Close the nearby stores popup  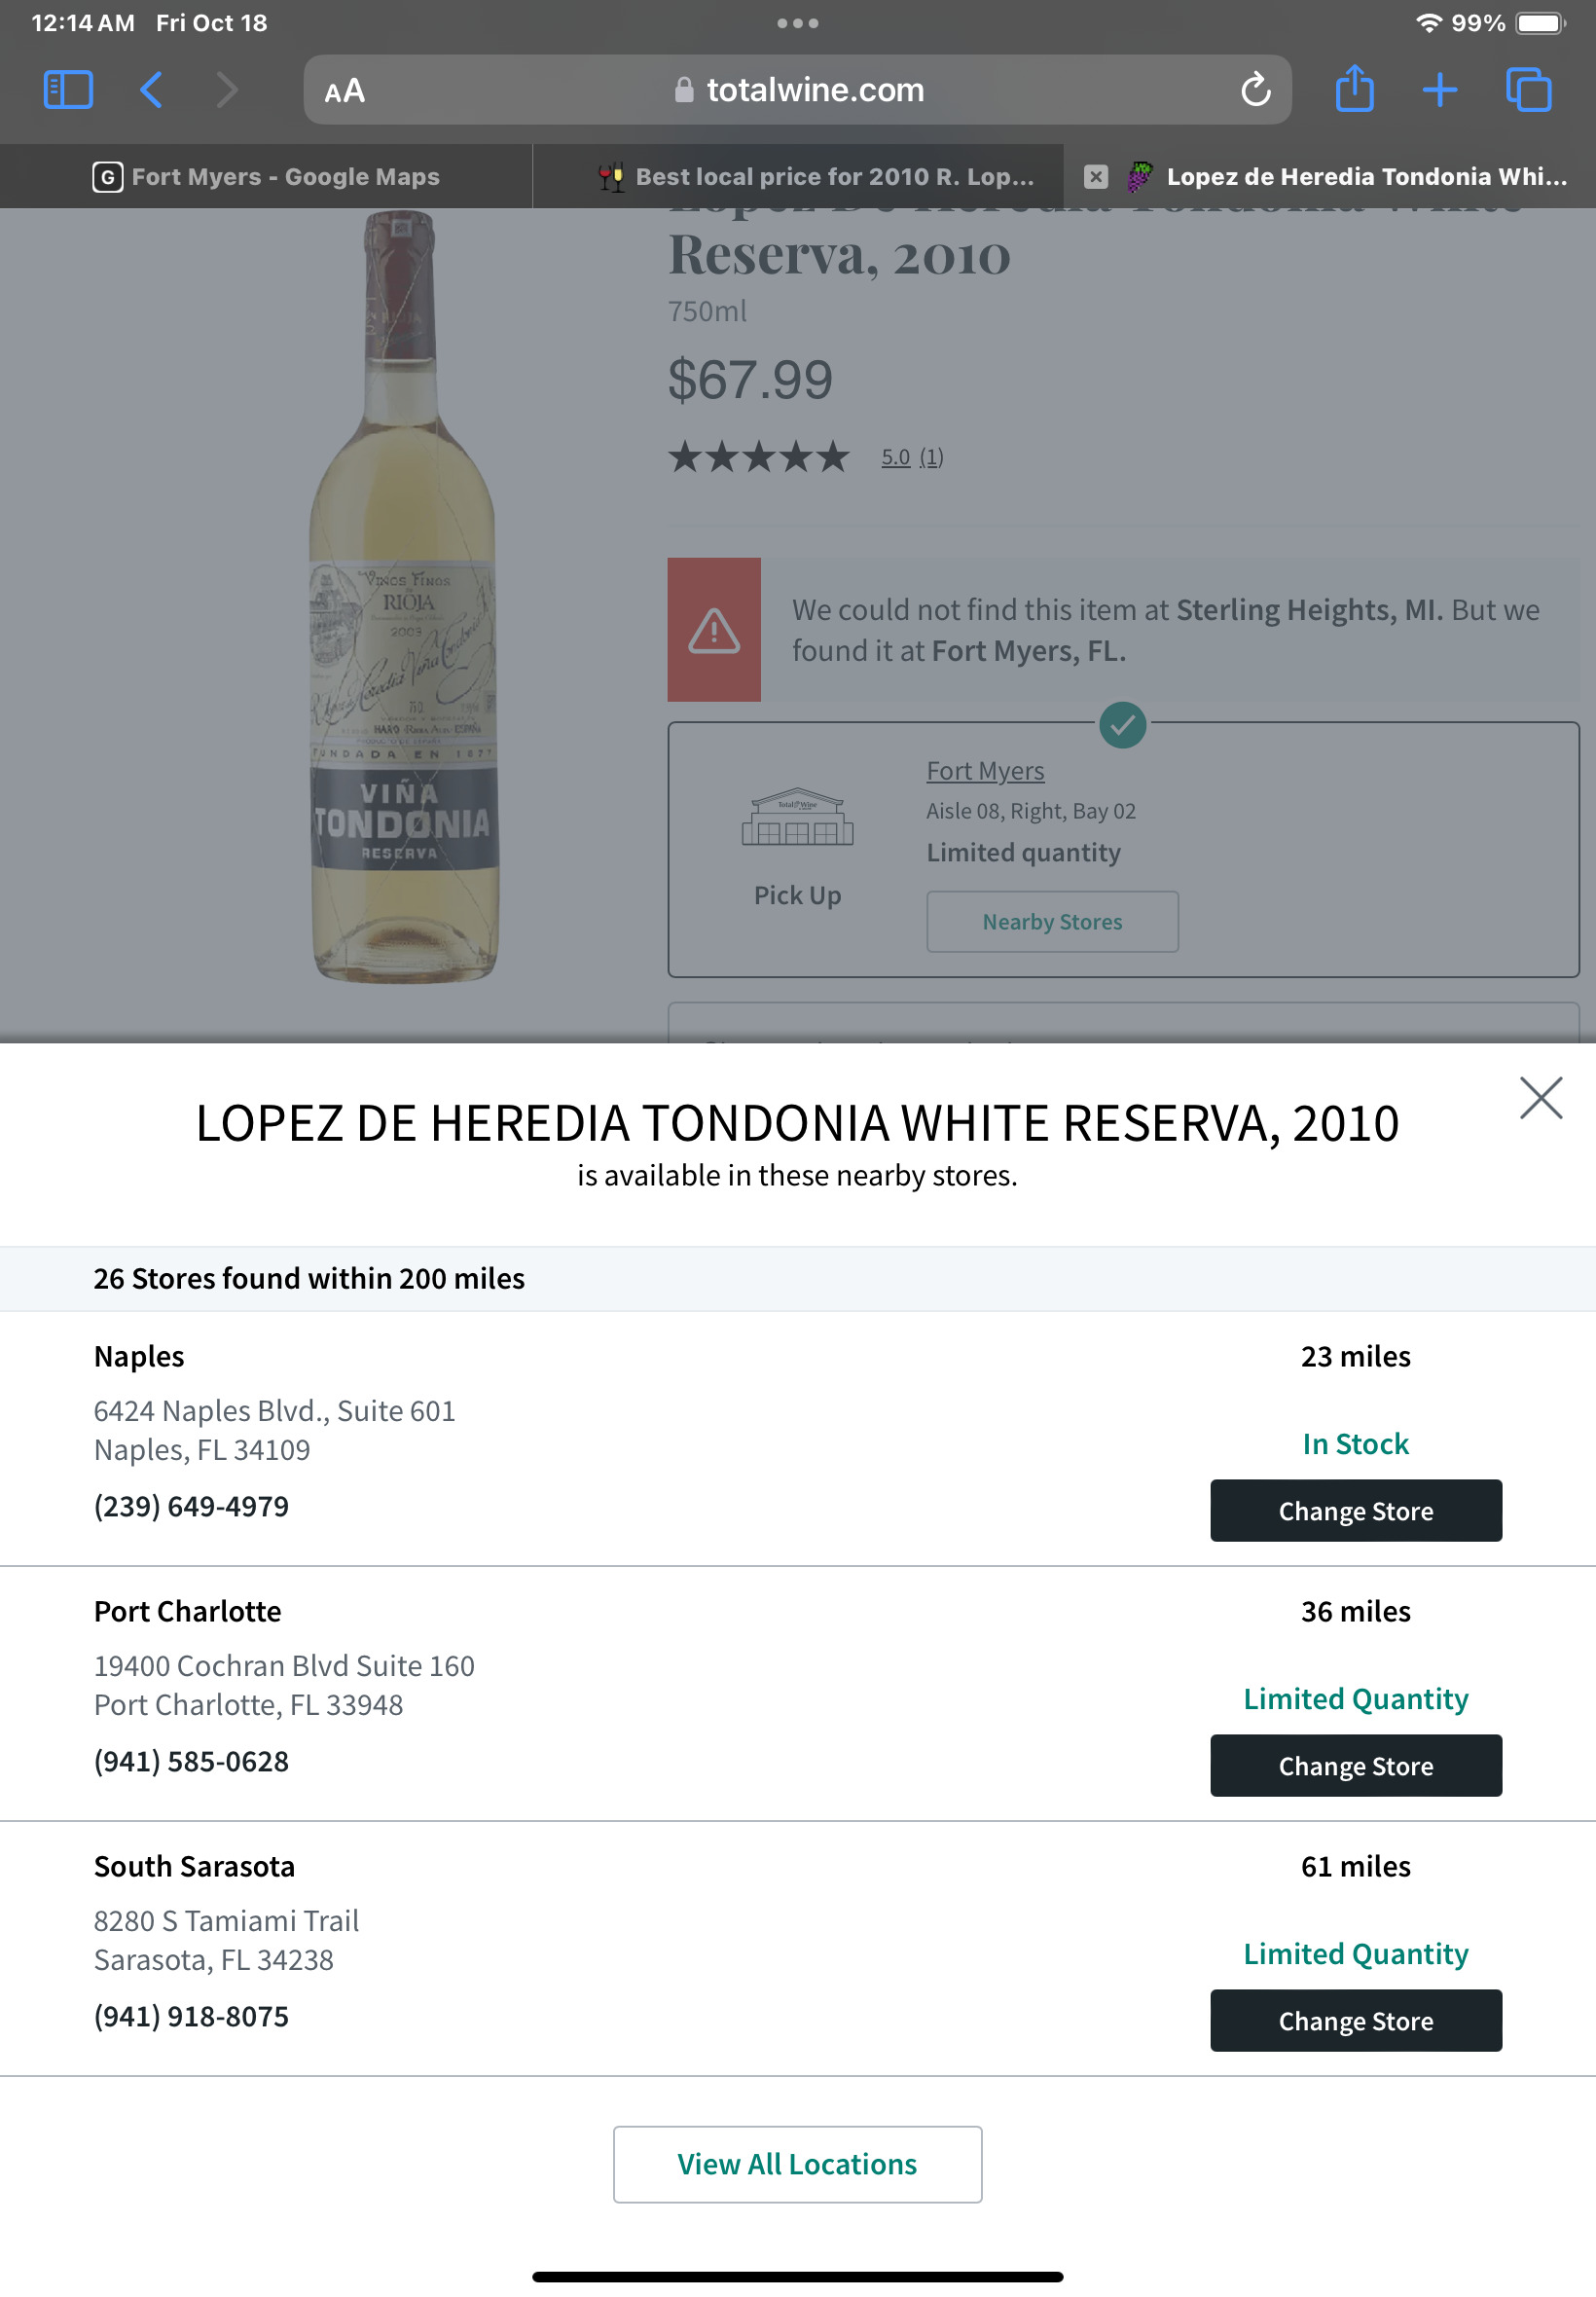(1540, 1097)
